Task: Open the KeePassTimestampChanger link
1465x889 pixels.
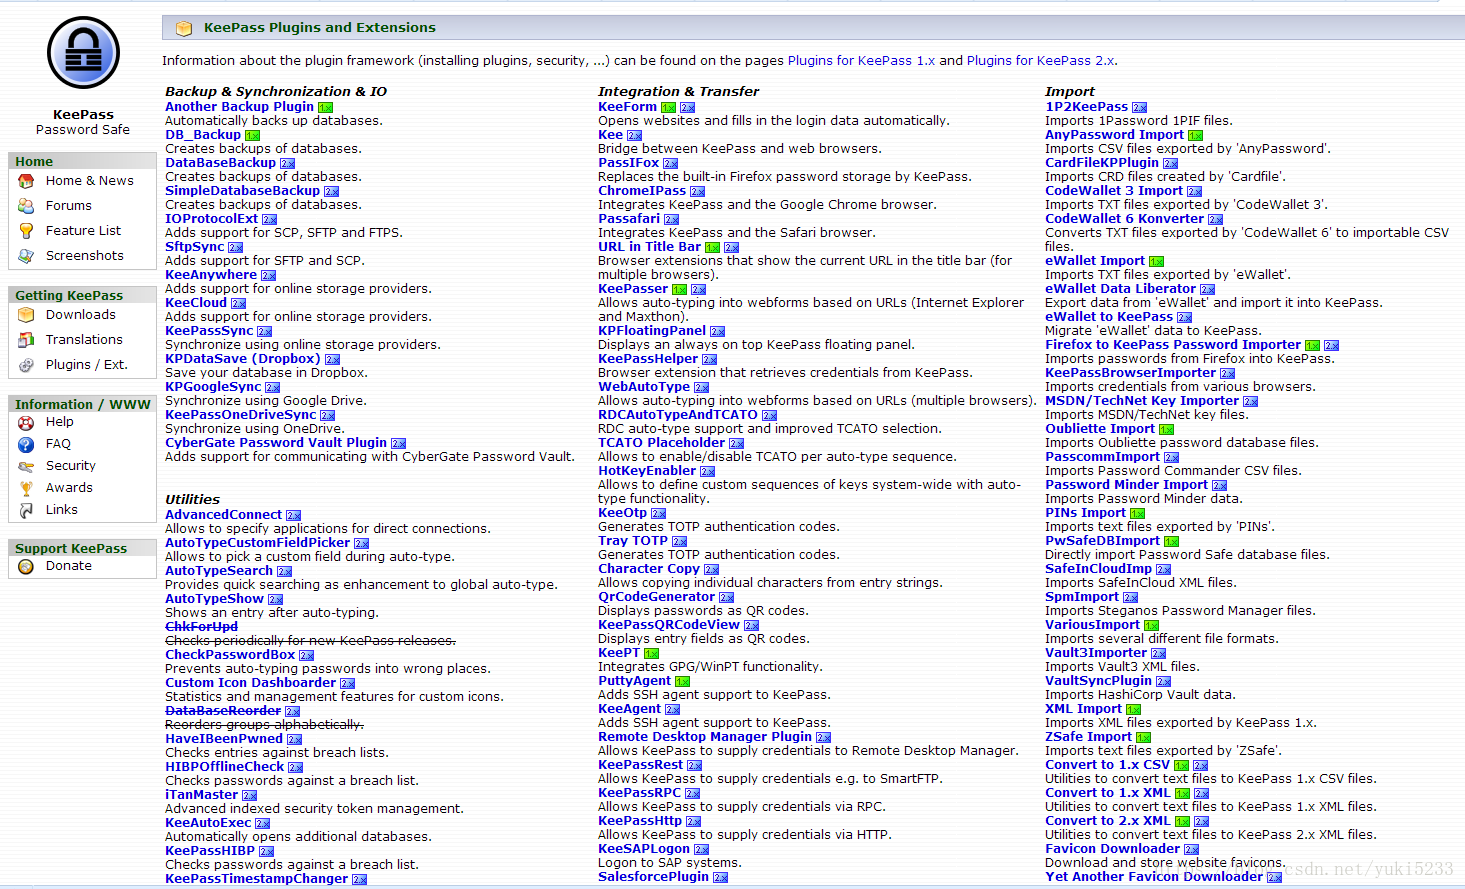Action: pos(256,879)
